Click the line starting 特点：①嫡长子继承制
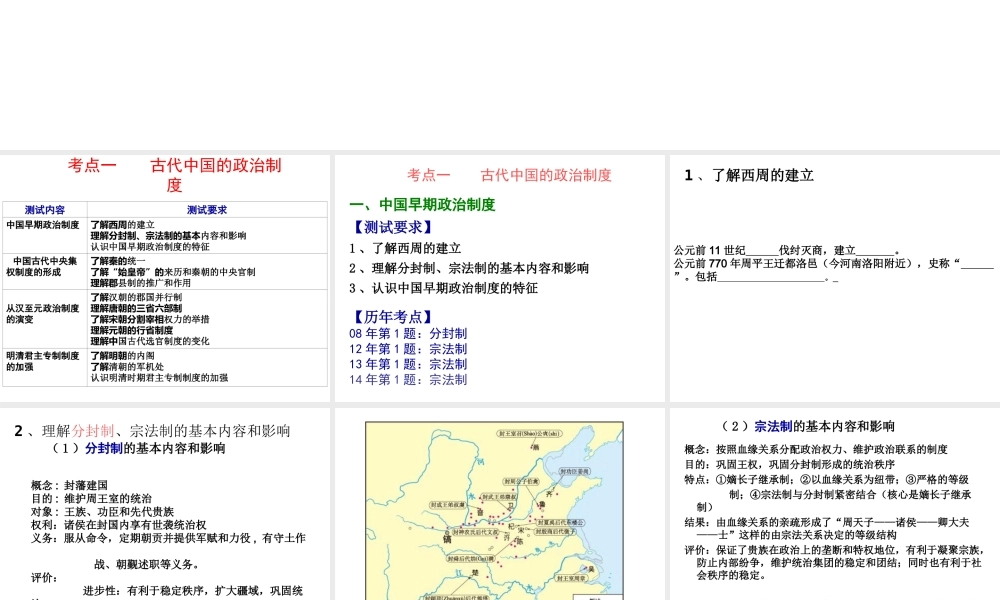Viewport: 1000px width, 600px height. [x=828, y=492]
